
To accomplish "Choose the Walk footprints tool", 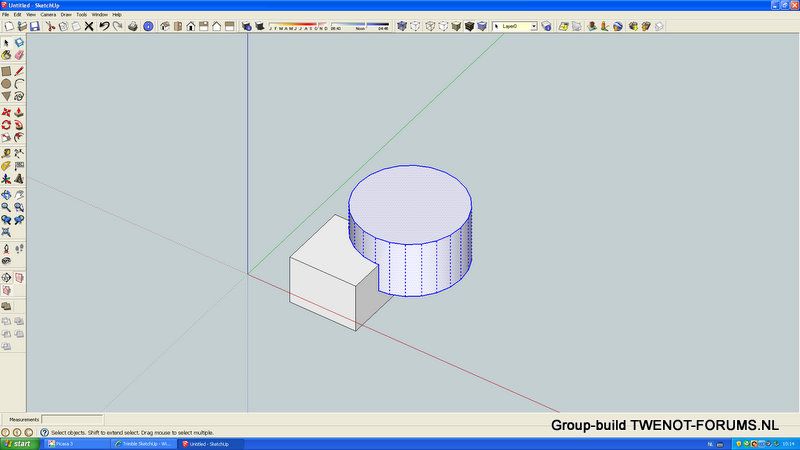I will 19,249.
